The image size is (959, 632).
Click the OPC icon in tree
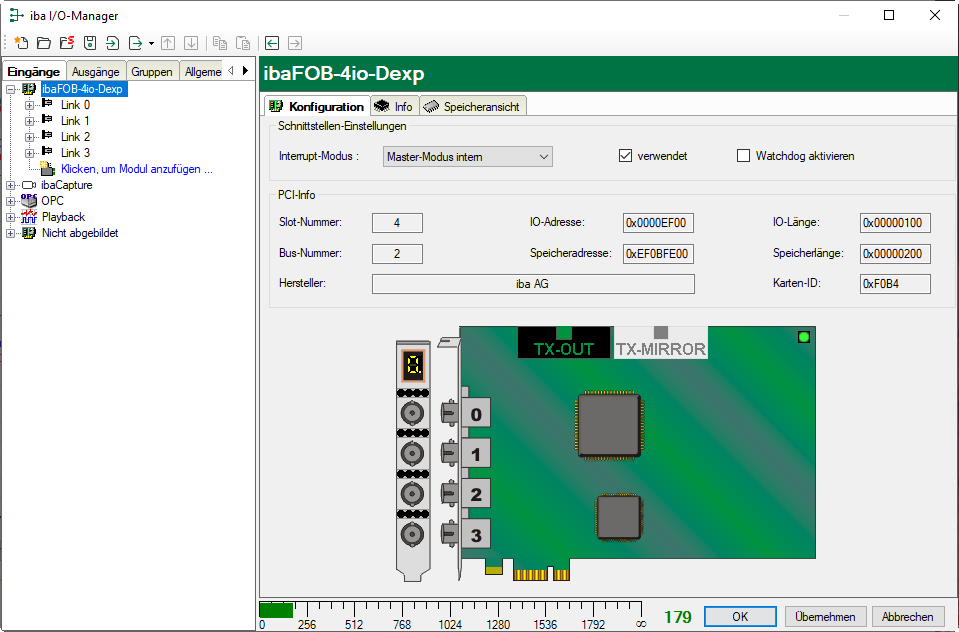(x=29, y=201)
